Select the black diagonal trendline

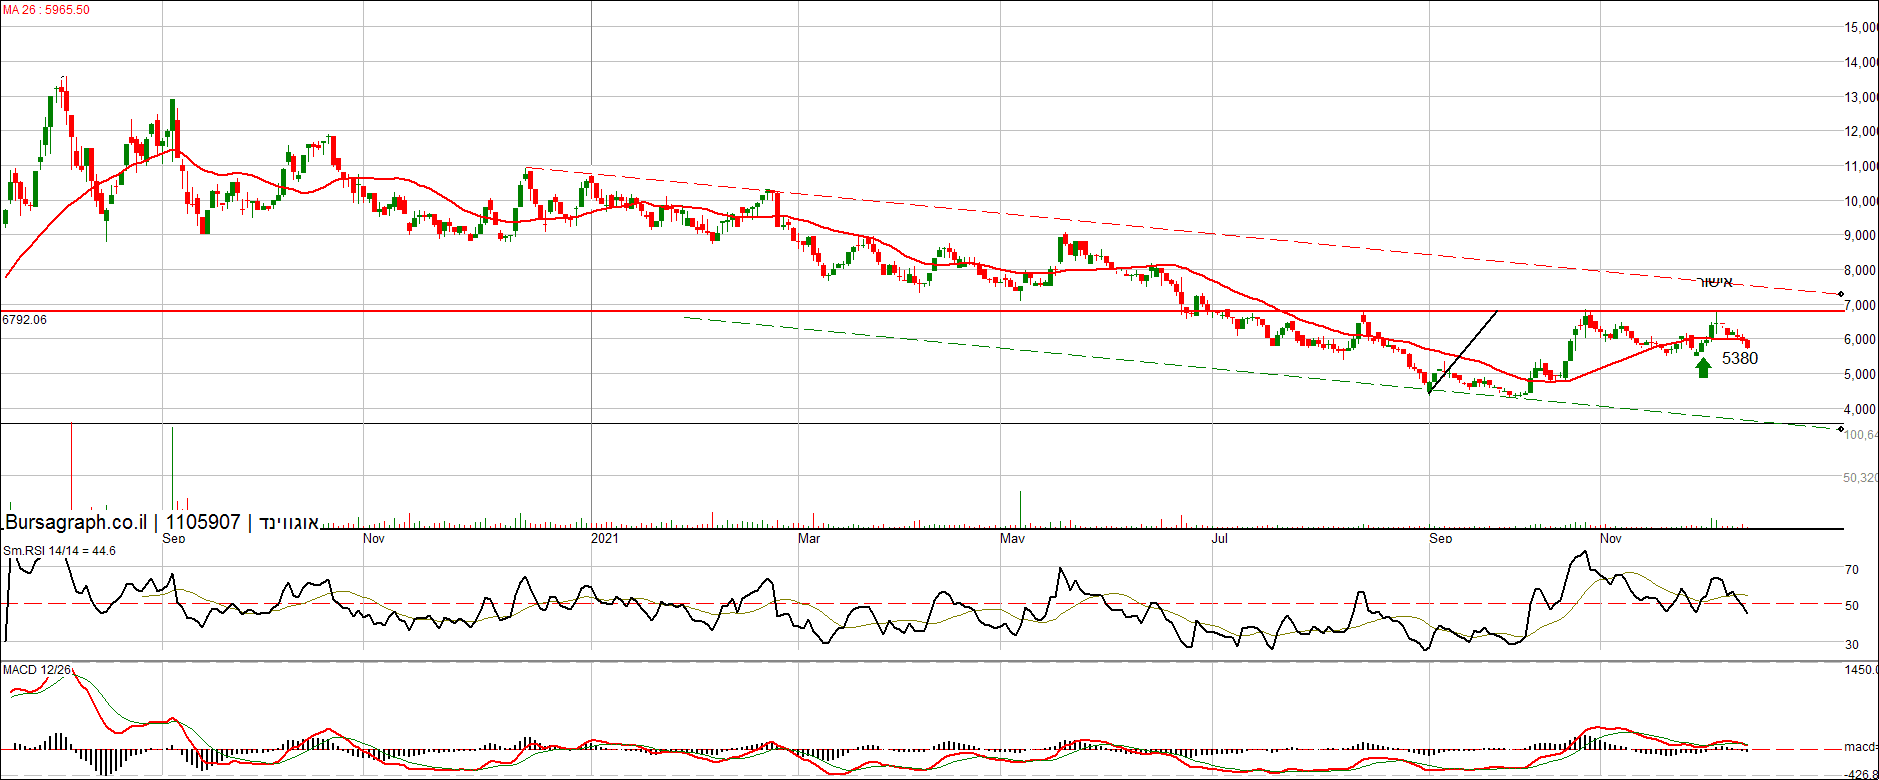[x=1462, y=352]
